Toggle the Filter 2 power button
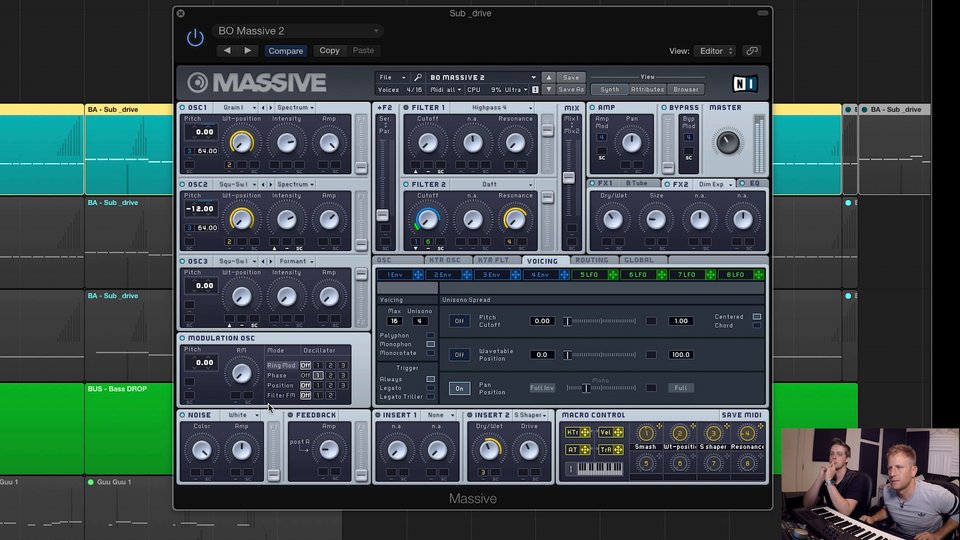The width and height of the screenshot is (960, 540). click(406, 184)
